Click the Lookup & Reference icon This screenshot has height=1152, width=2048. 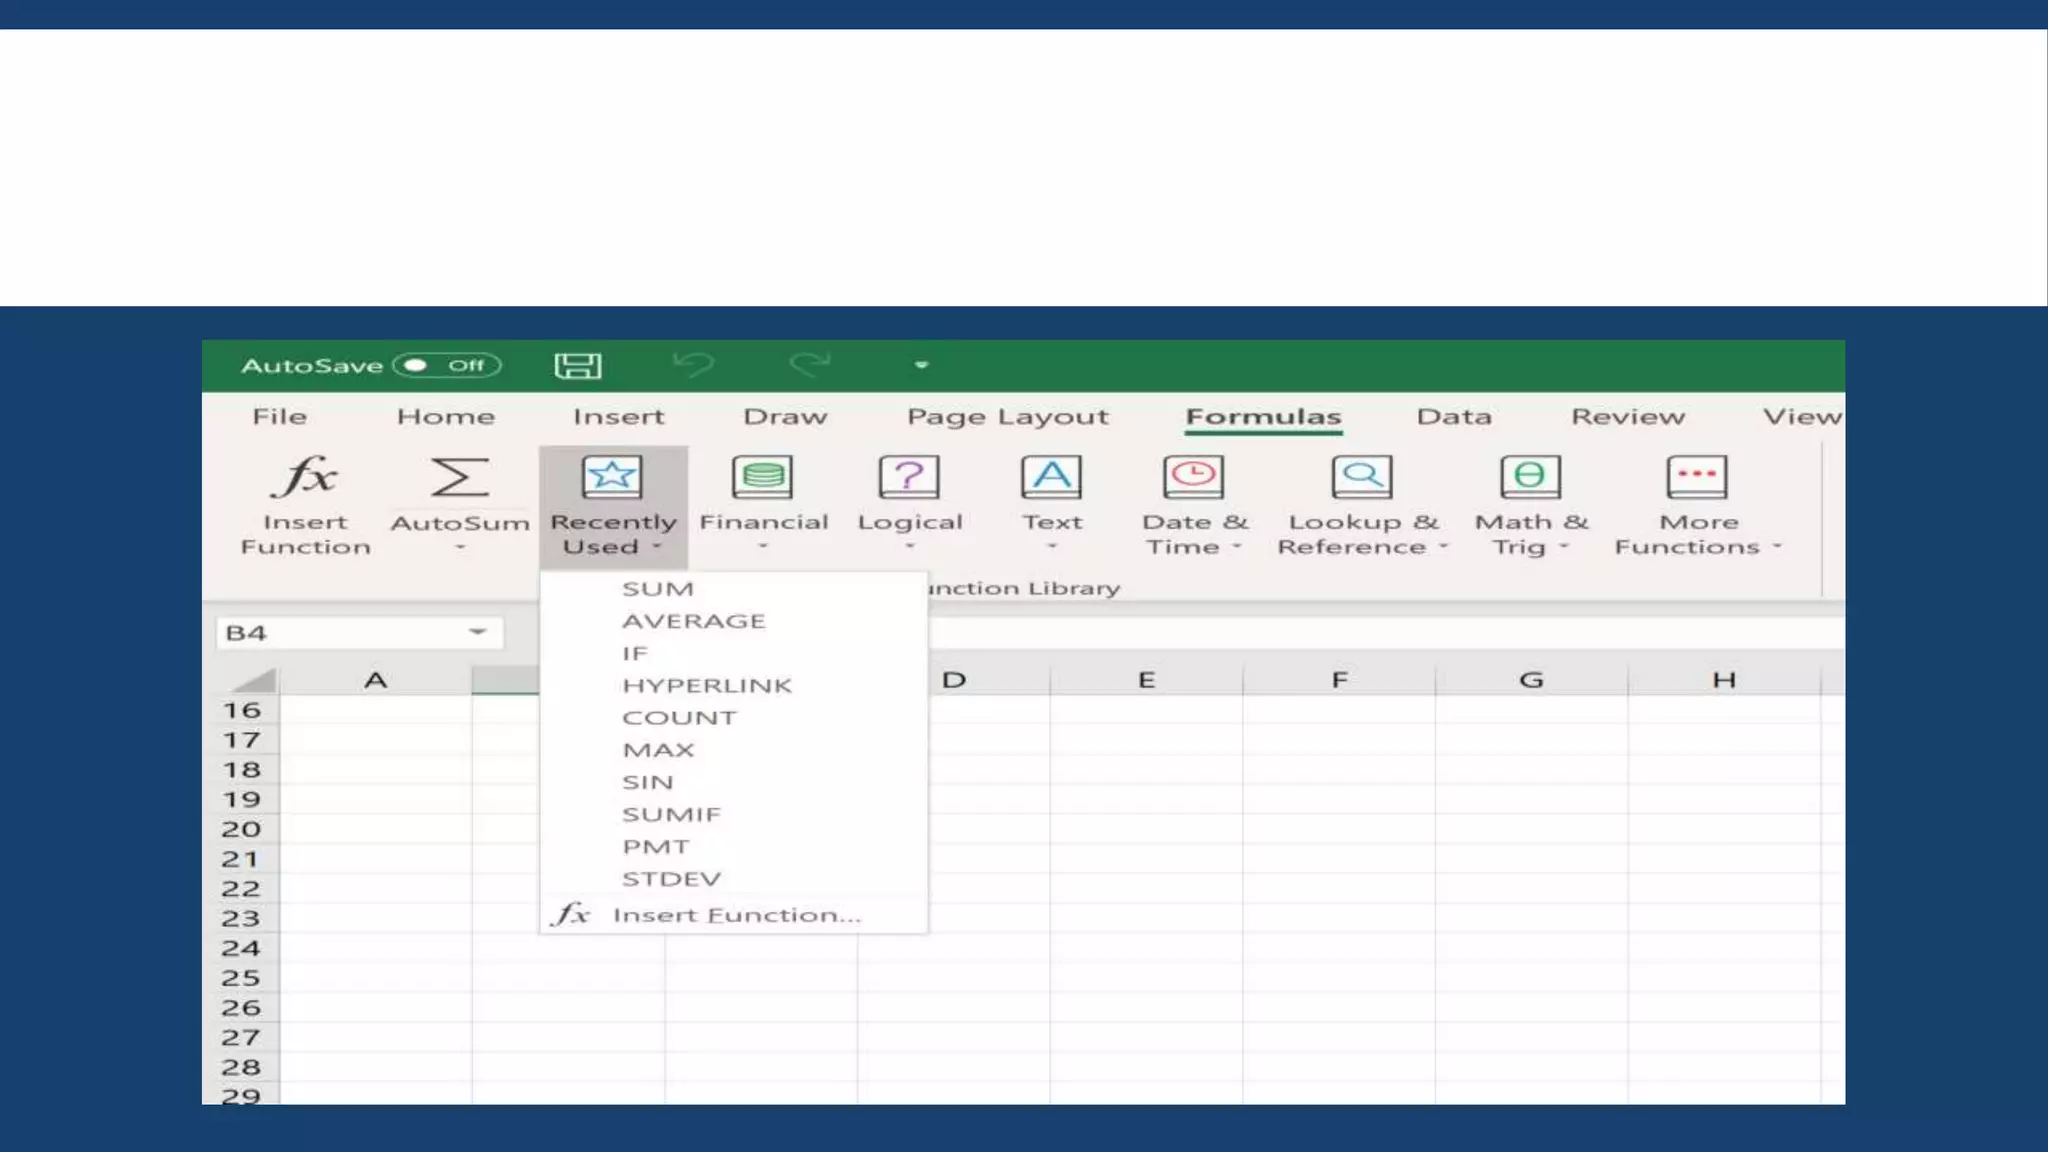click(x=1362, y=478)
